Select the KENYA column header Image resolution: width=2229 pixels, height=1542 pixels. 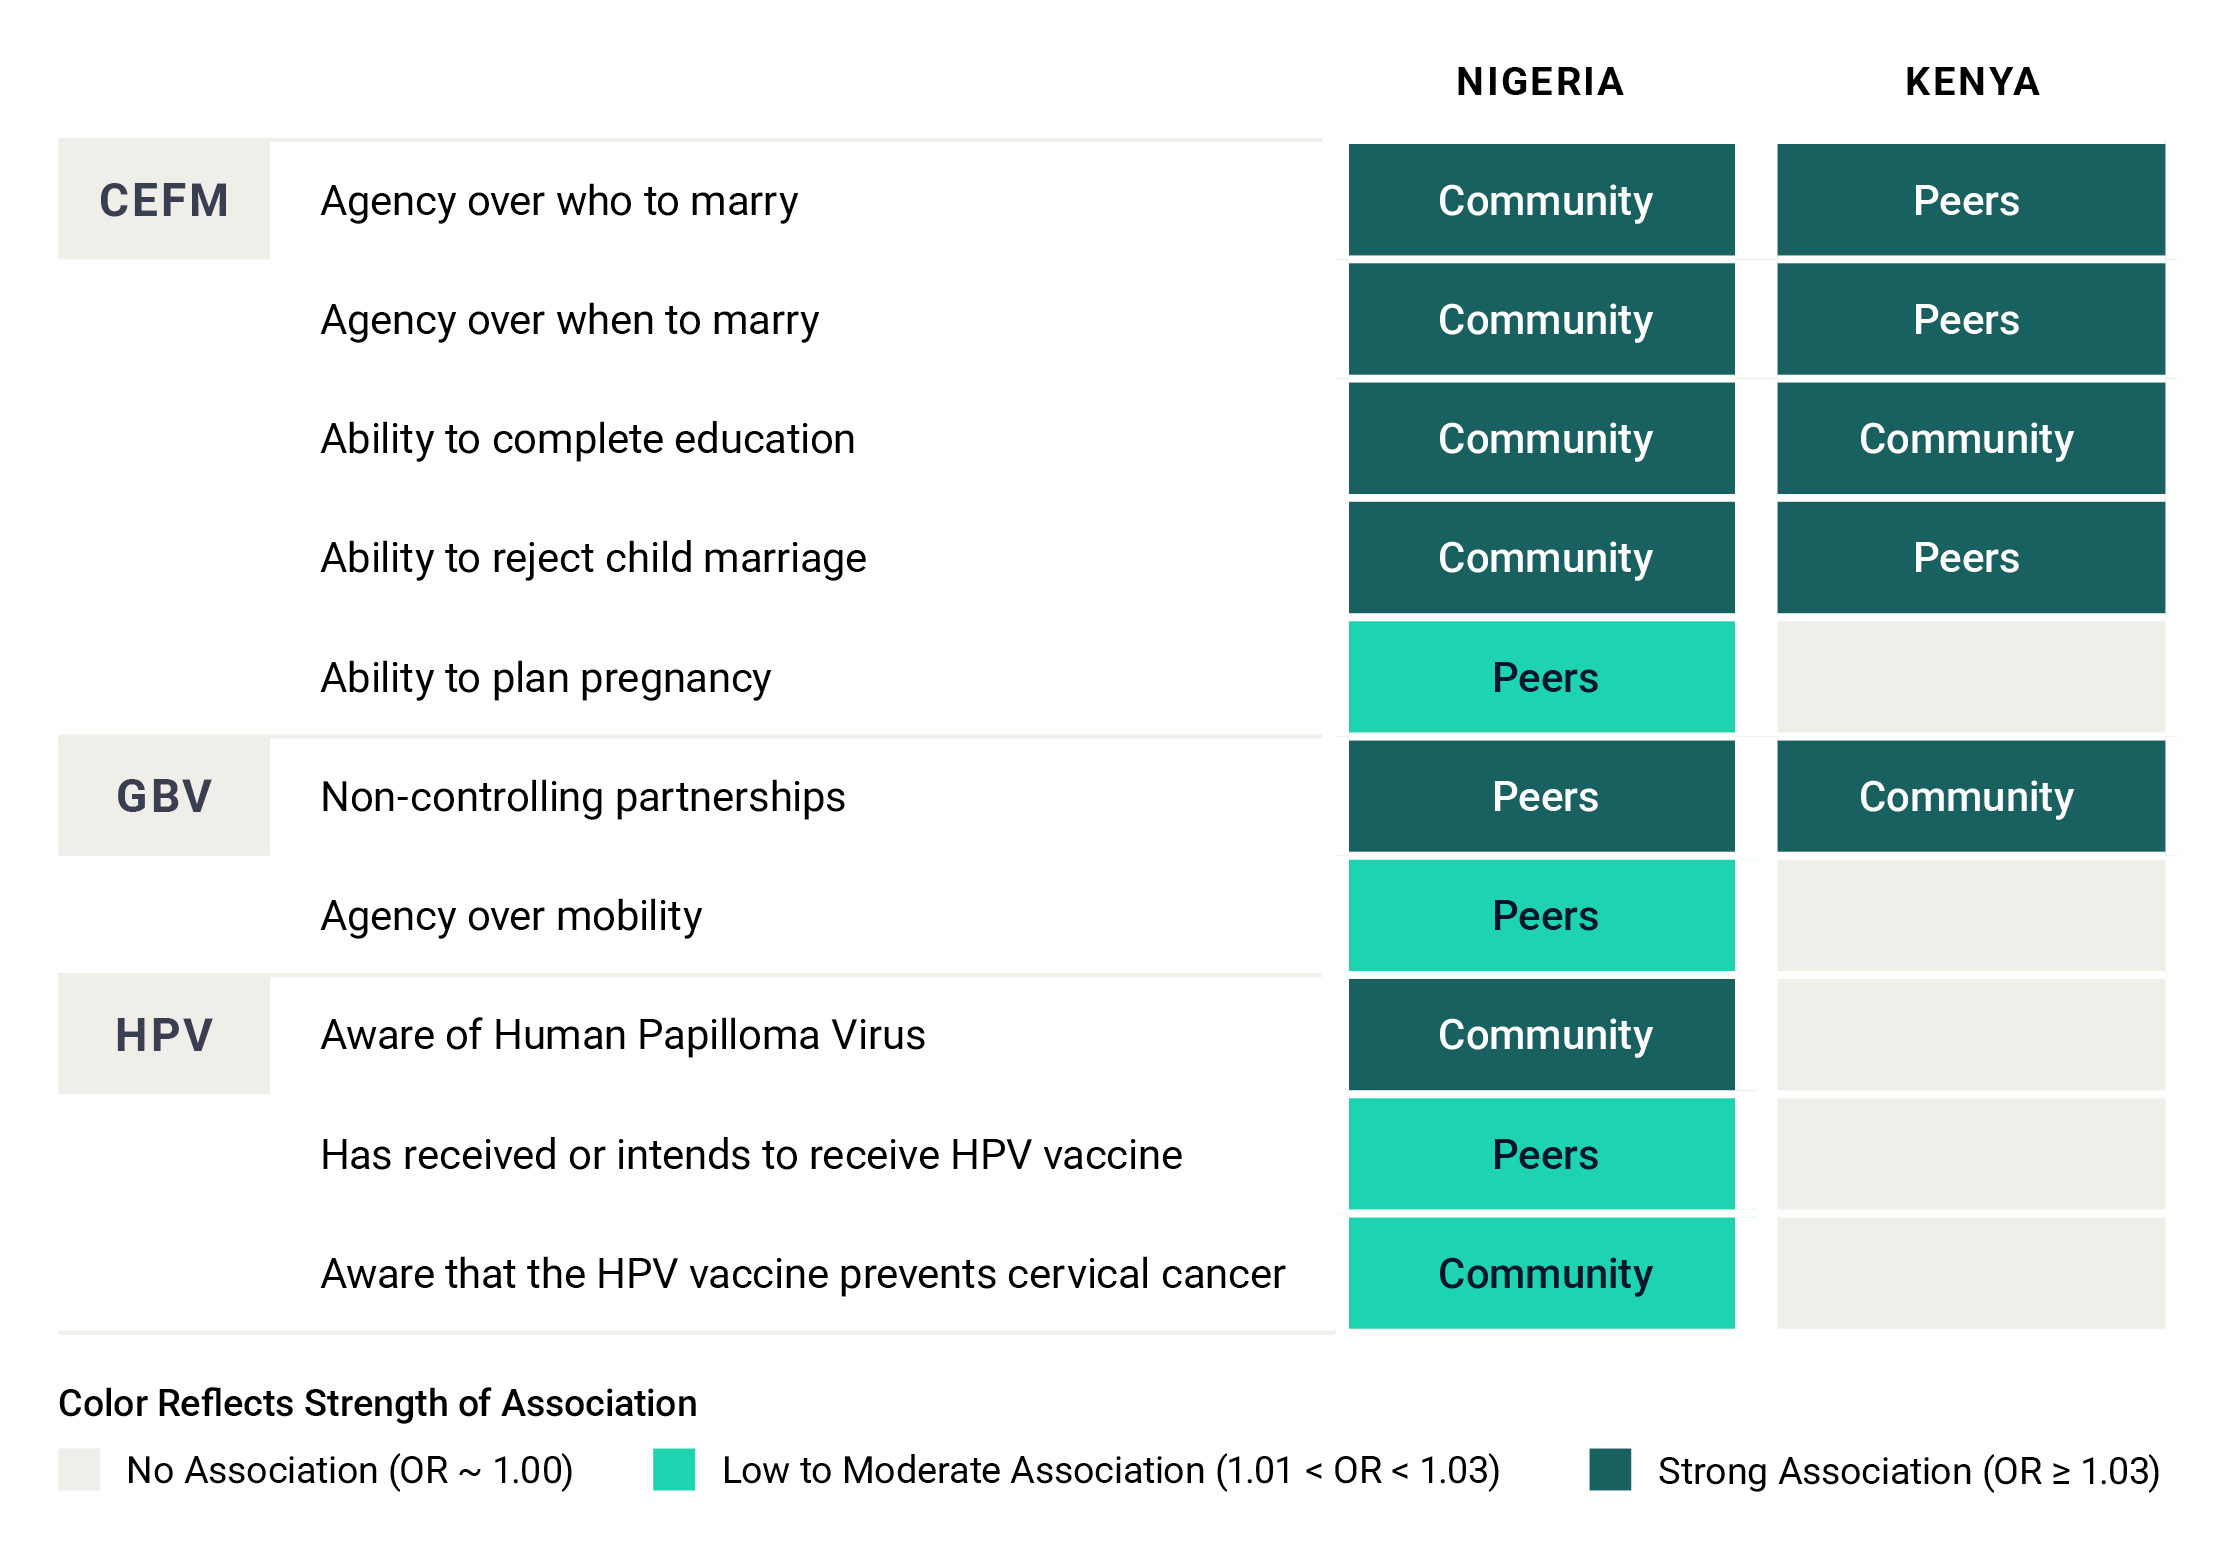1971,82
